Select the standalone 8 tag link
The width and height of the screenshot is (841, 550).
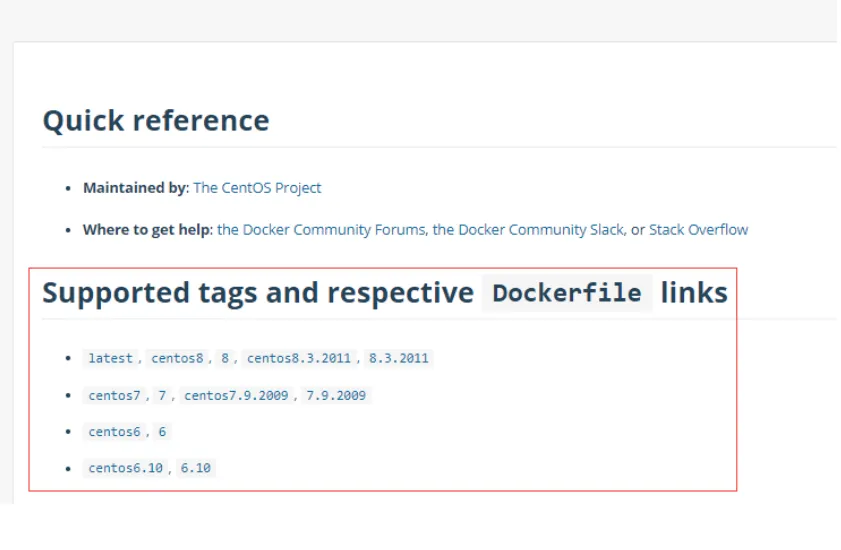click(225, 358)
